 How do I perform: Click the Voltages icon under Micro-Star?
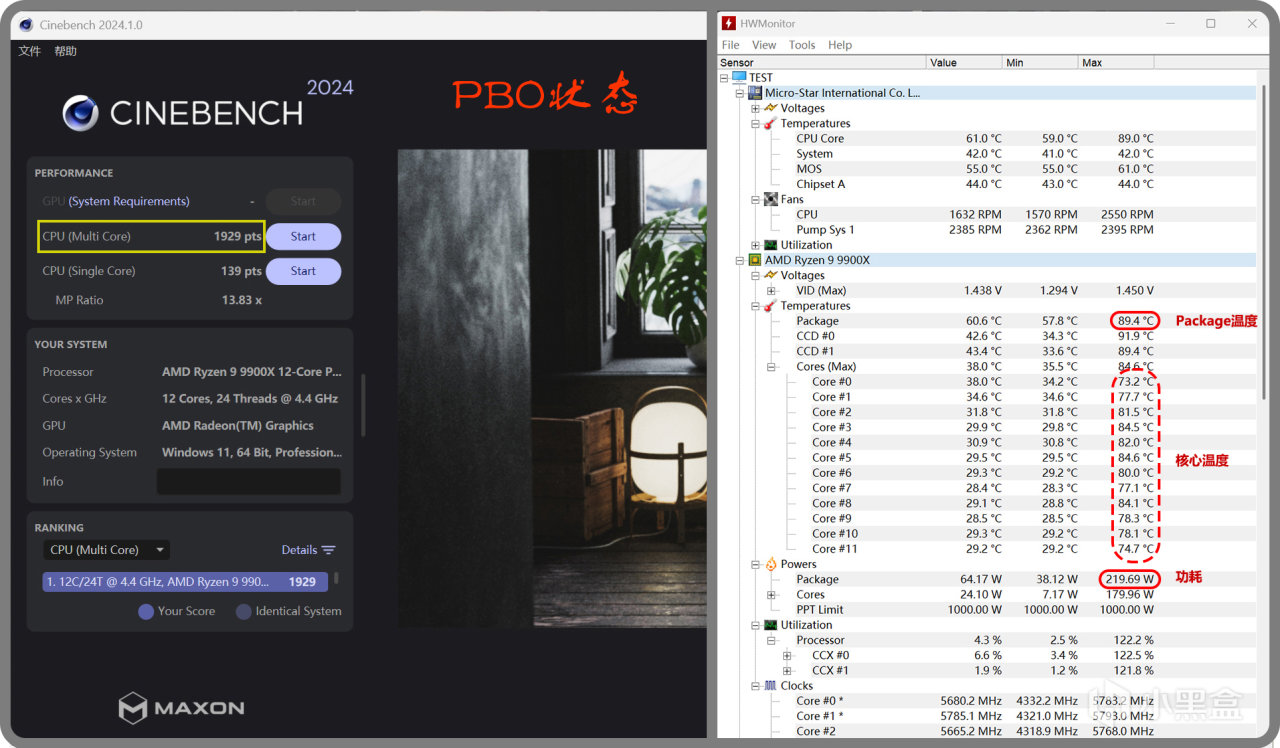click(771, 108)
